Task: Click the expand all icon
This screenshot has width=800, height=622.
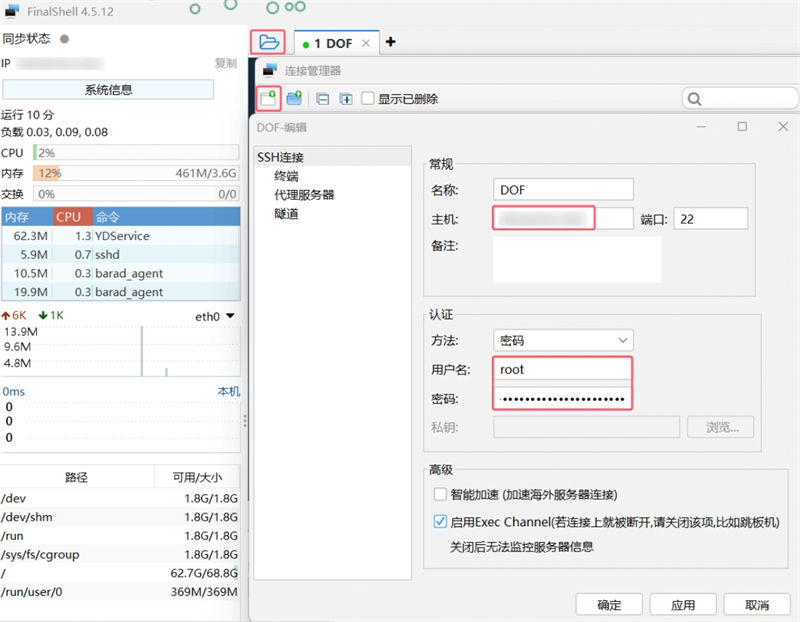Action: point(346,98)
